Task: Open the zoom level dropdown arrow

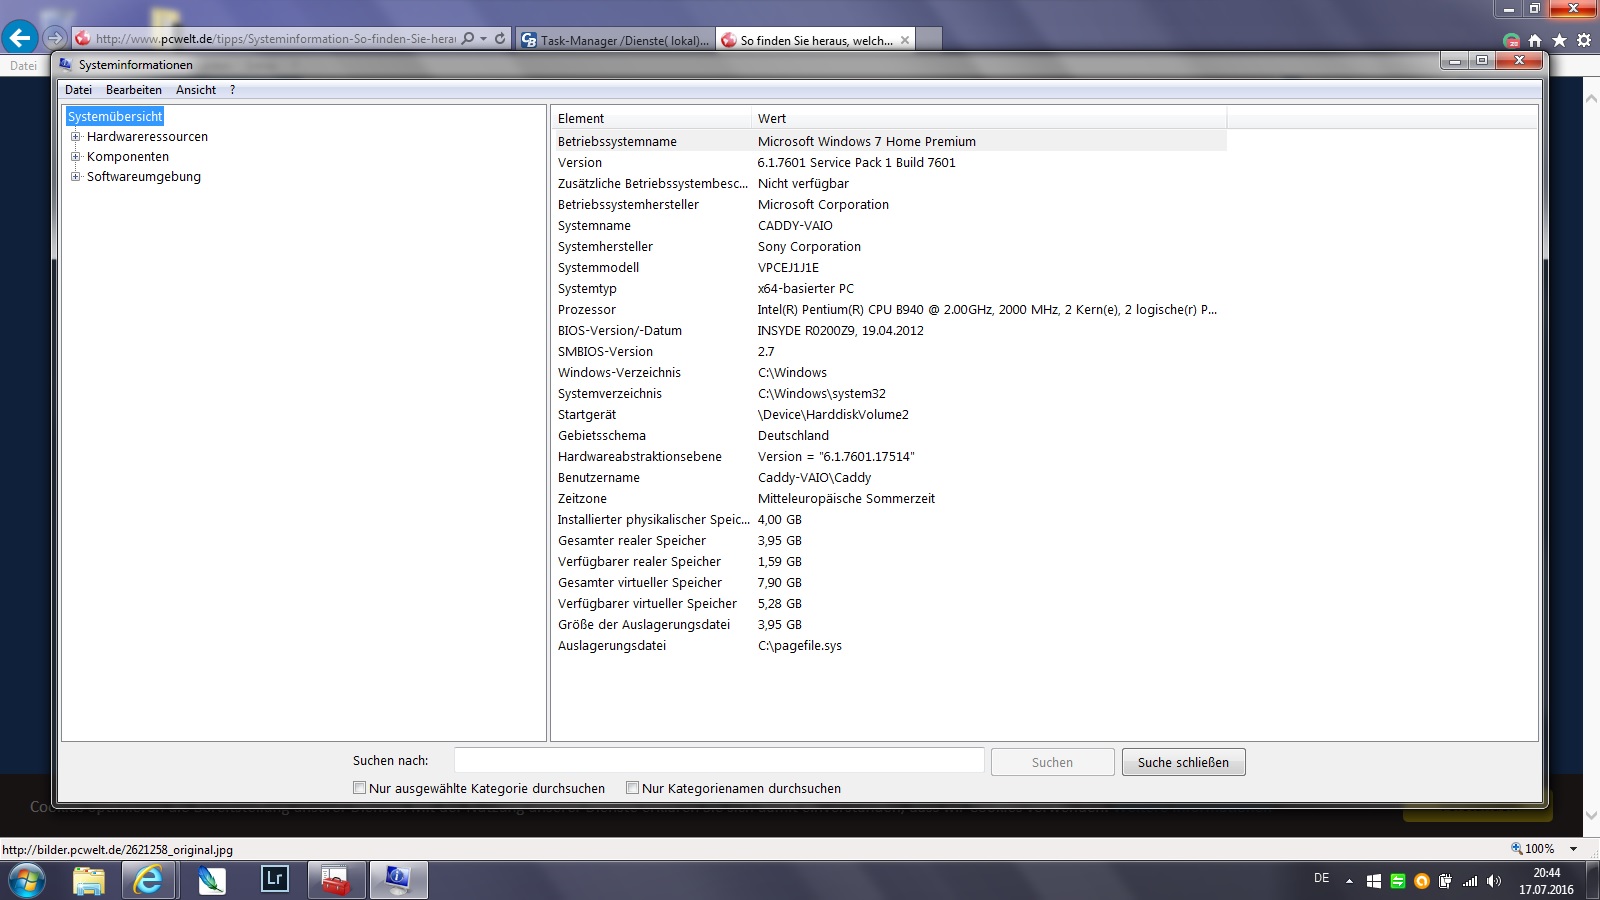Action: (x=1573, y=849)
